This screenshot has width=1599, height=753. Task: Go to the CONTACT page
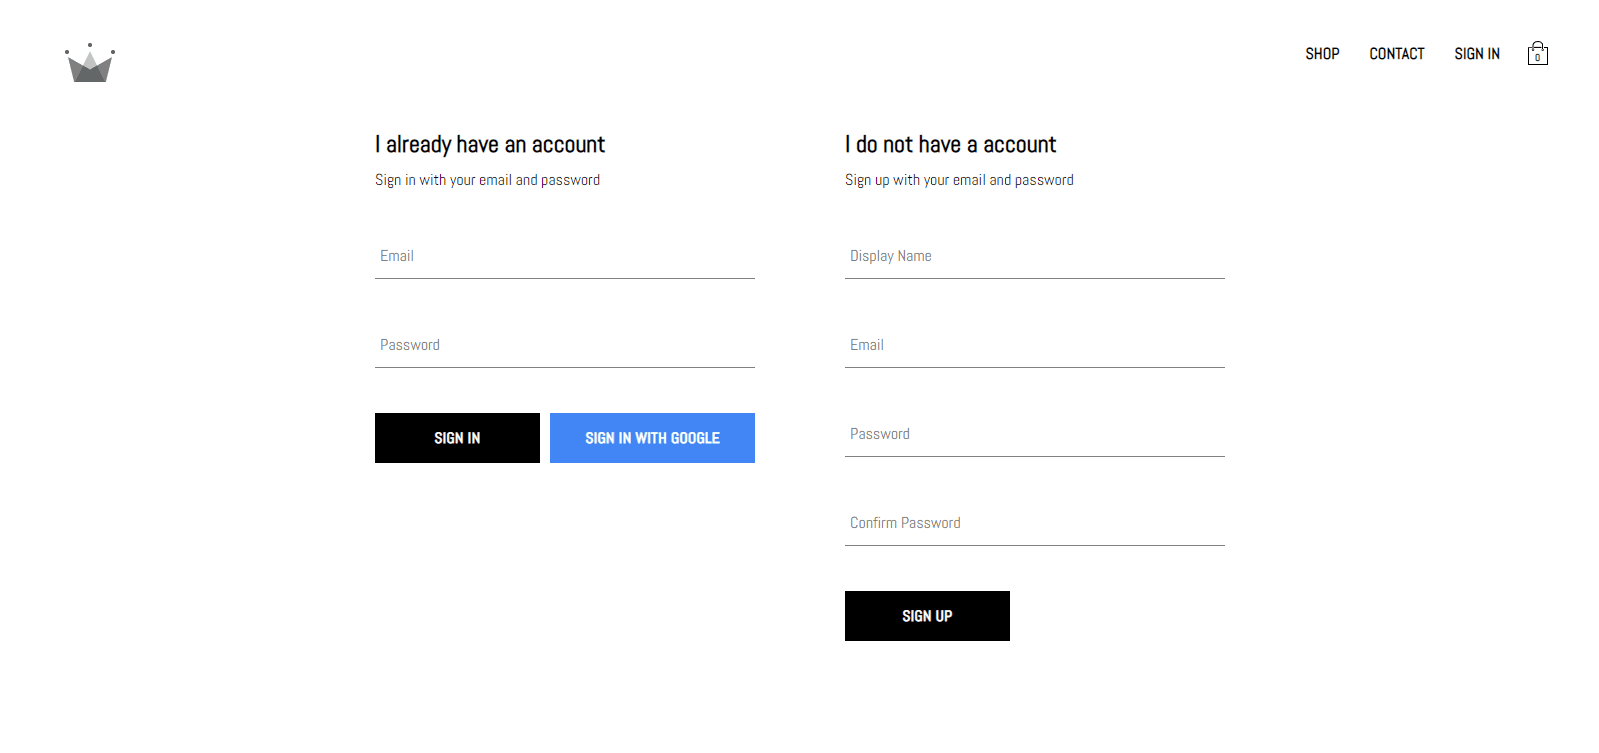1396,54
